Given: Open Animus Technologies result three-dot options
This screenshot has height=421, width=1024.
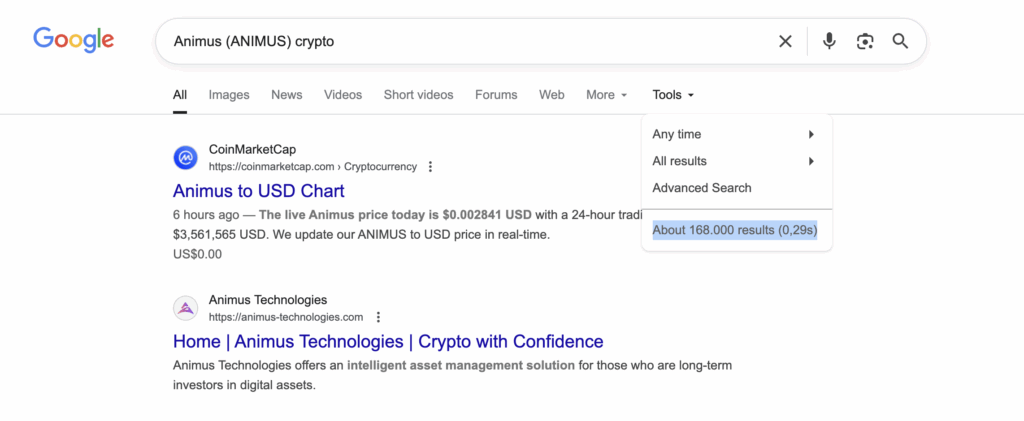Looking at the screenshot, I should [378, 317].
